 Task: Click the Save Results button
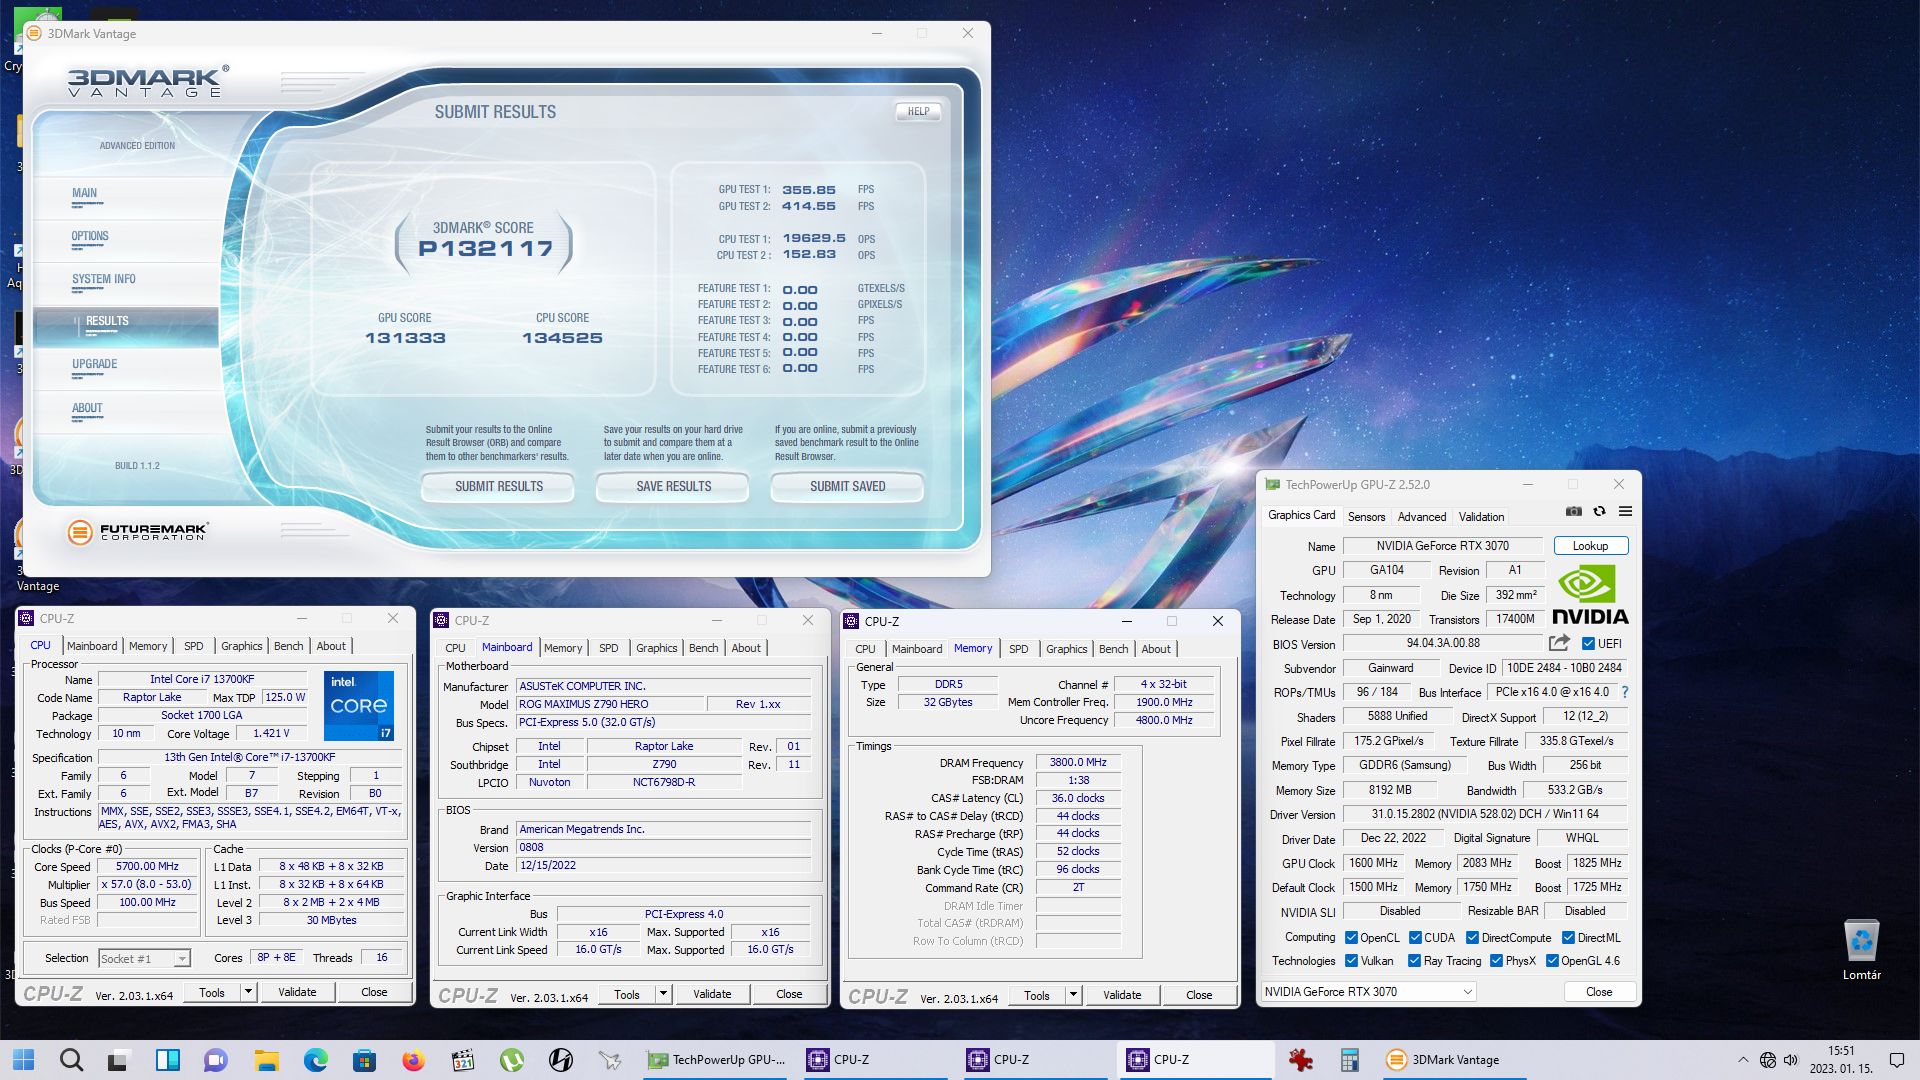coord(673,487)
